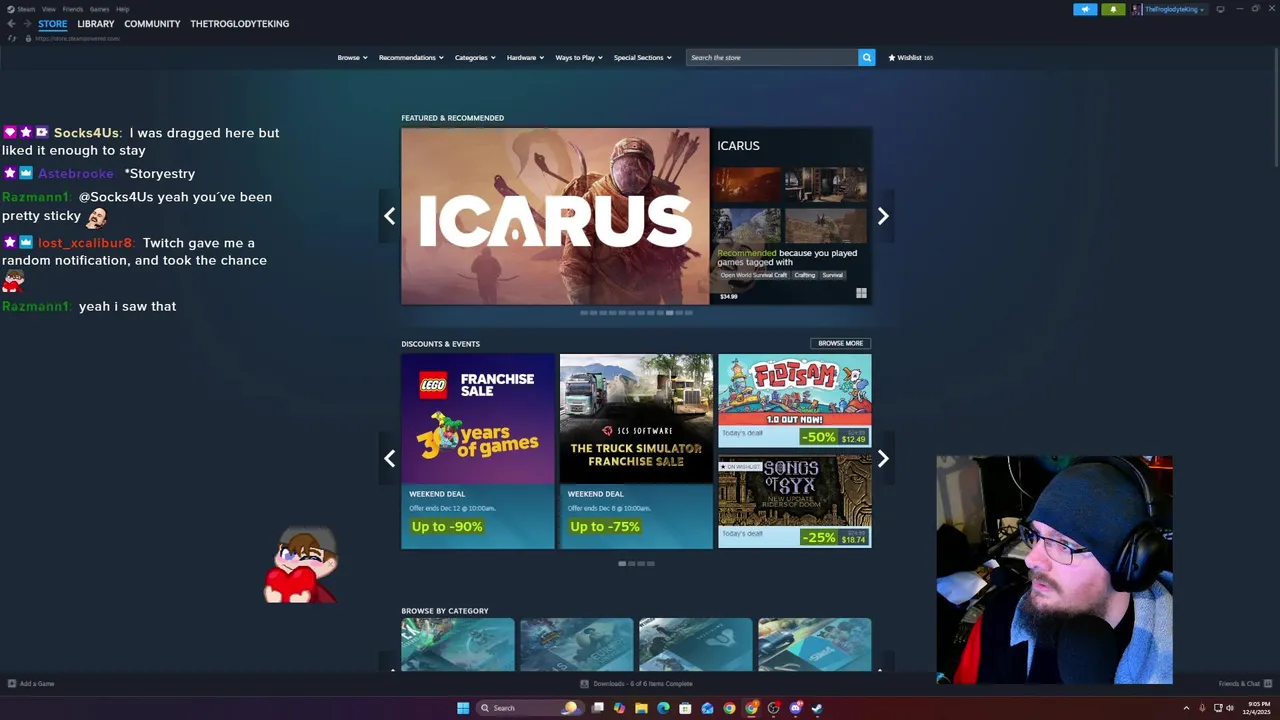This screenshot has width=1280, height=720.
Task: Click the store URL in address bar
Action: click(77, 38)
